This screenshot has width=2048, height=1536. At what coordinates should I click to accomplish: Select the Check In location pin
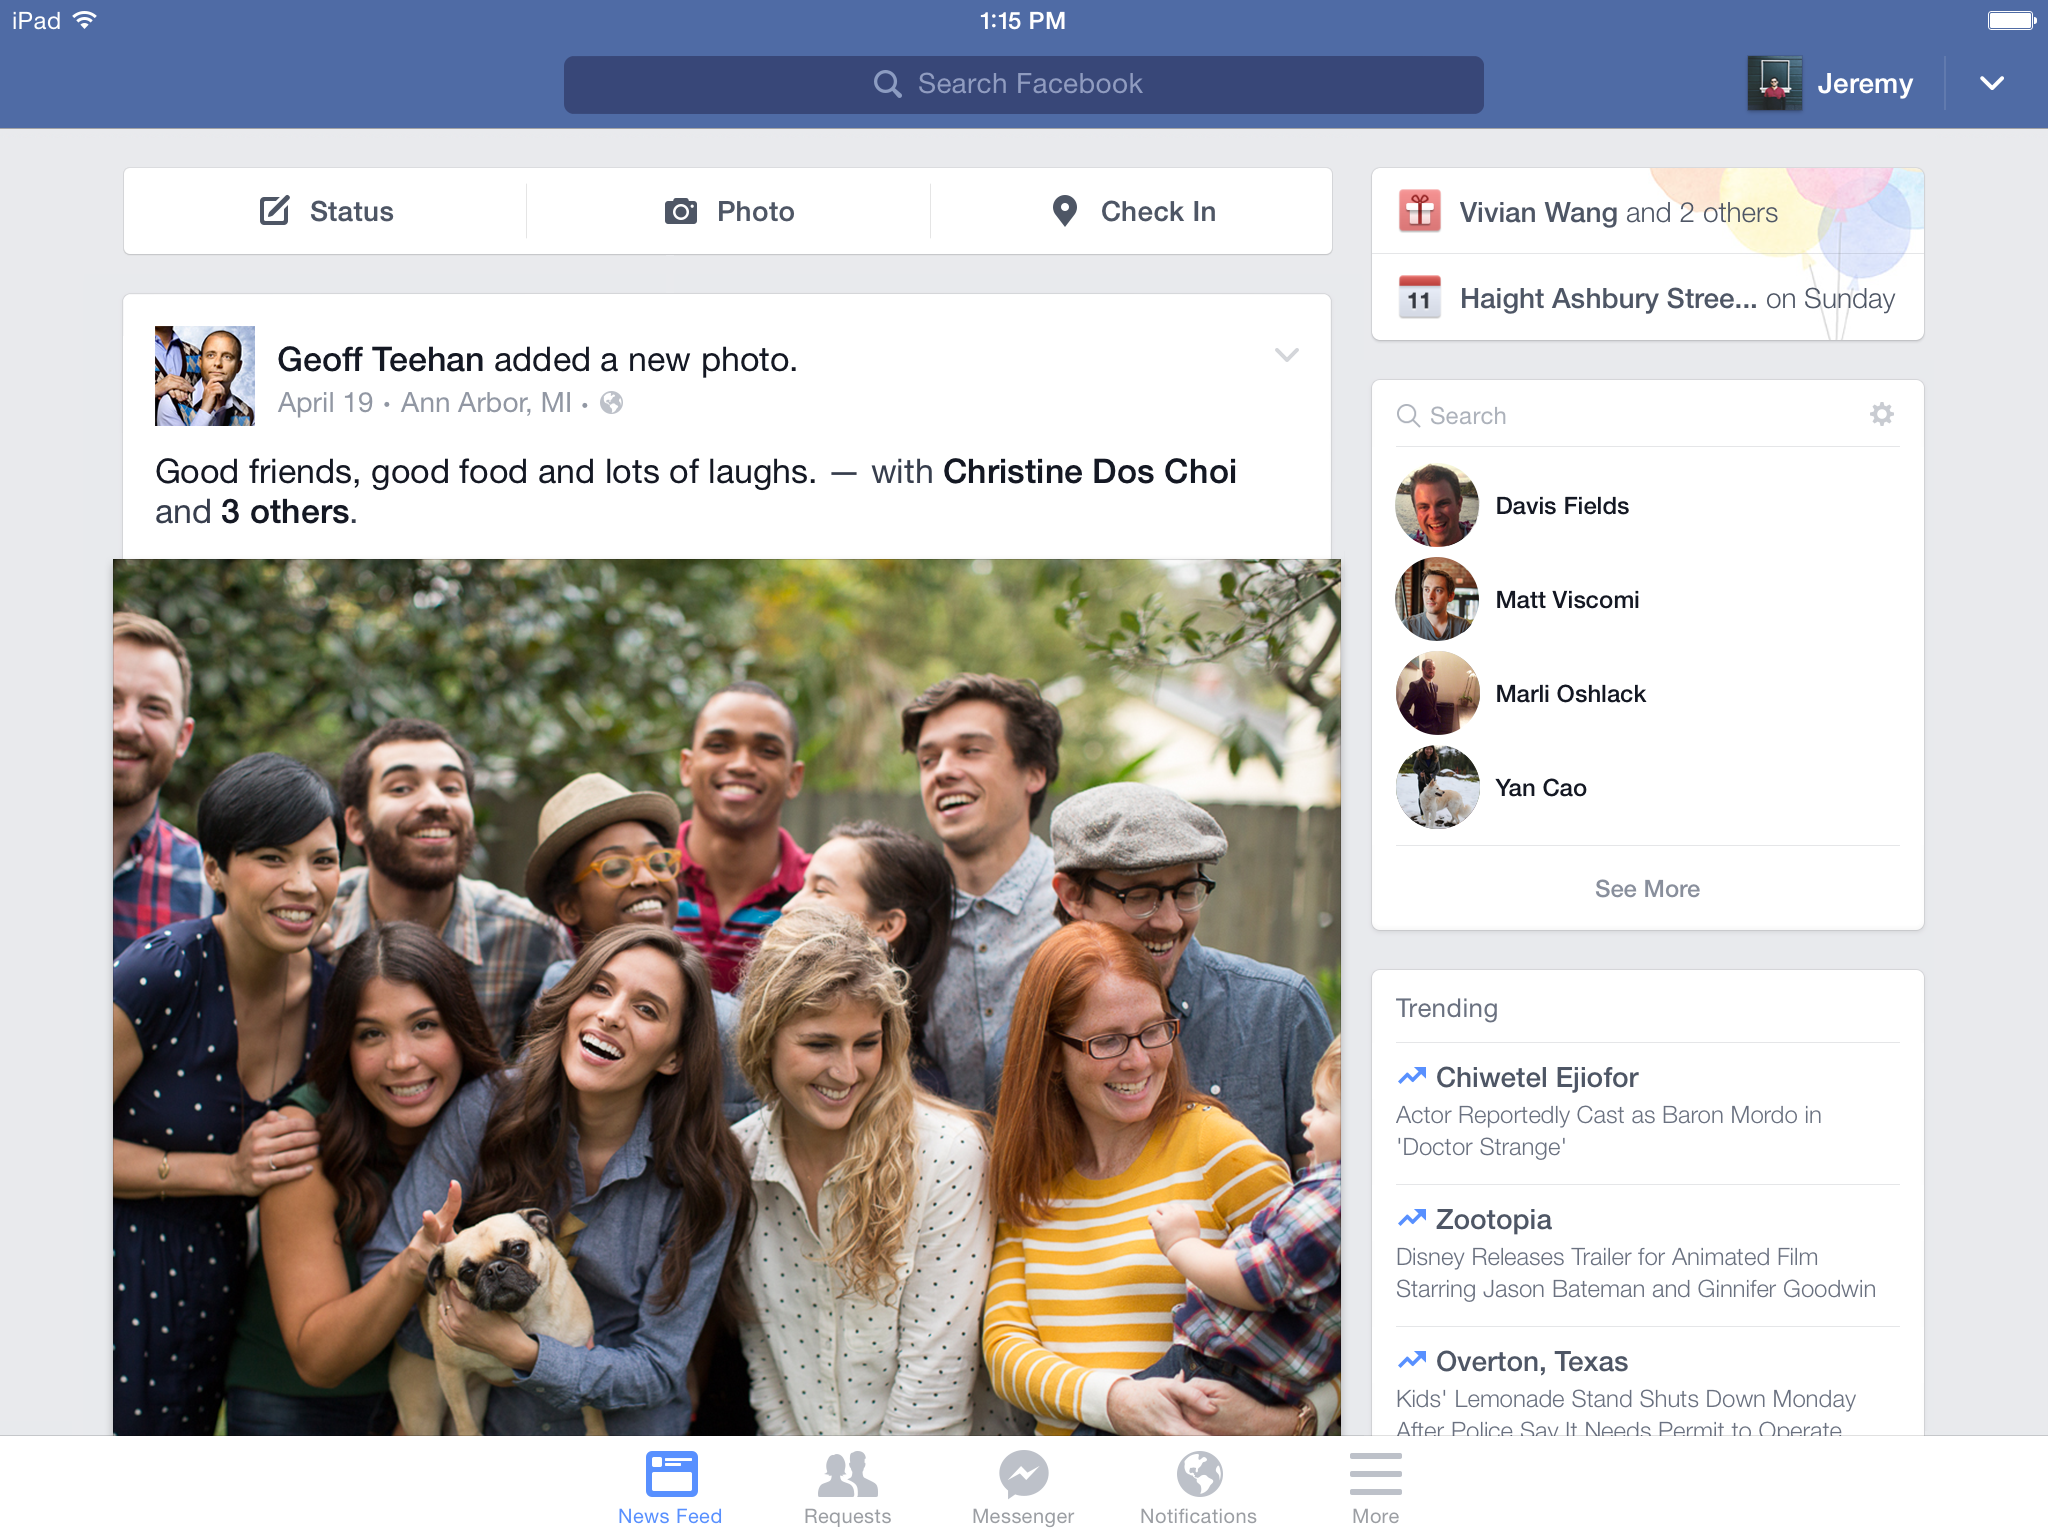tap(1065, 211)
